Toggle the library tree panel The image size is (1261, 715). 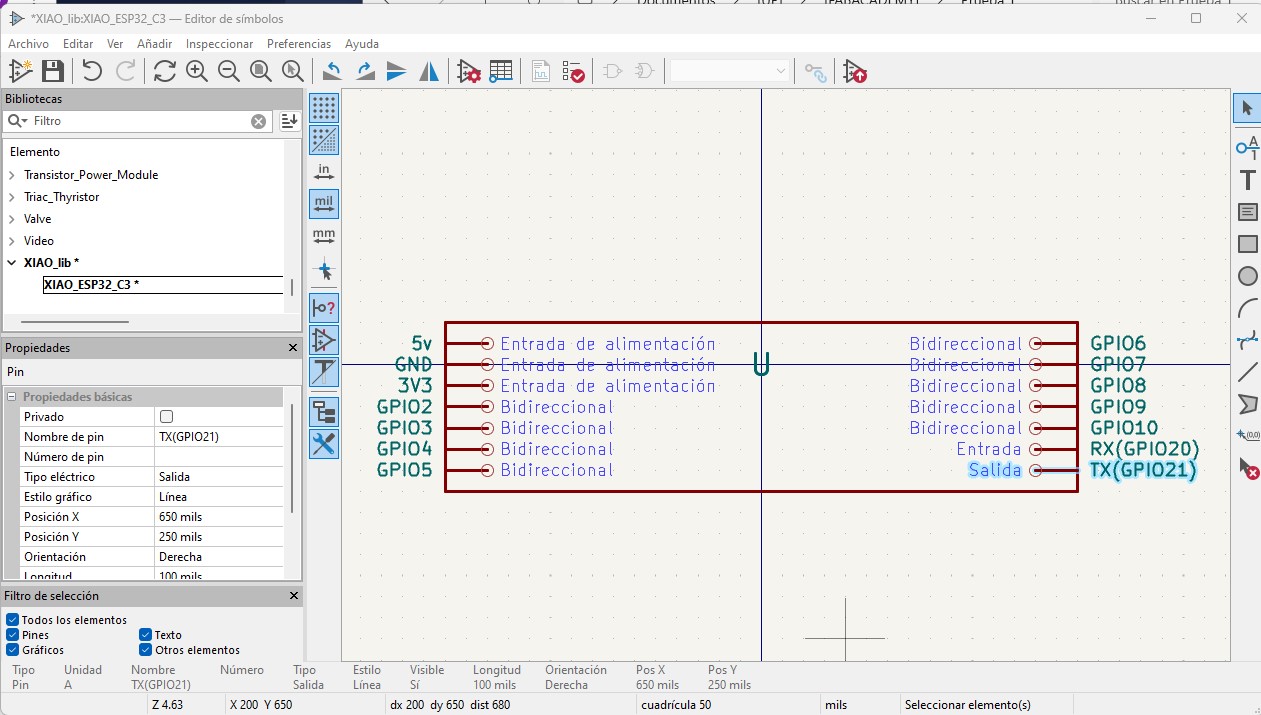324,412
